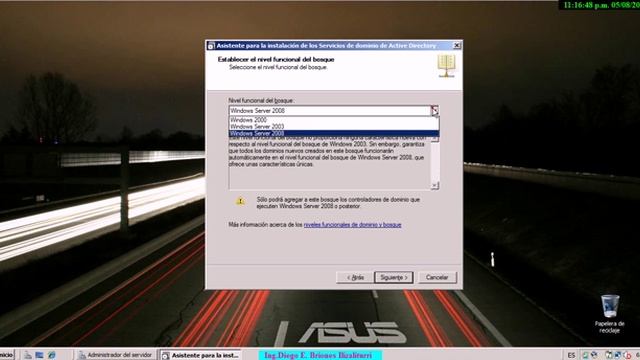Open the forest functional level dropdown arrow

[x=435, y=111]
